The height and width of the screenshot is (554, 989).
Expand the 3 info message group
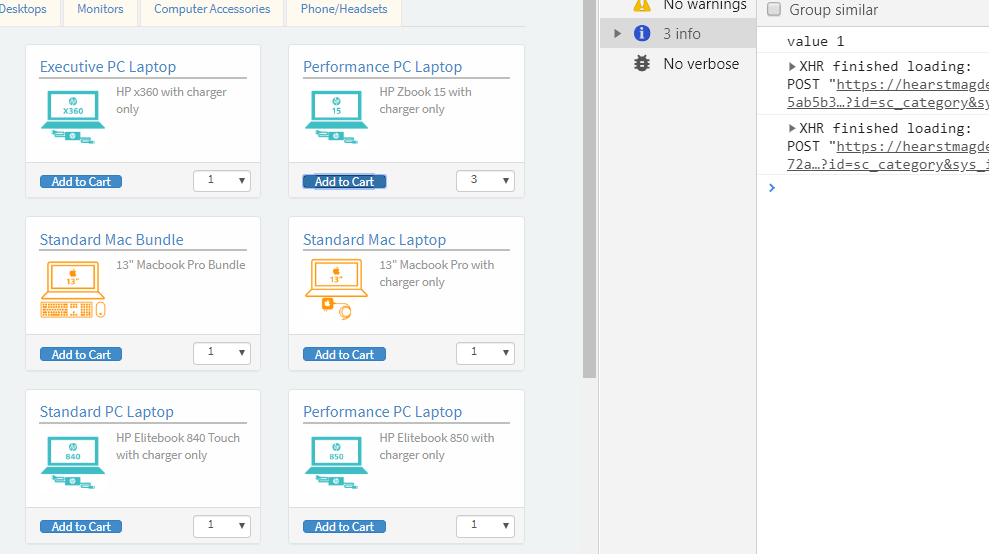click(617, 33)
